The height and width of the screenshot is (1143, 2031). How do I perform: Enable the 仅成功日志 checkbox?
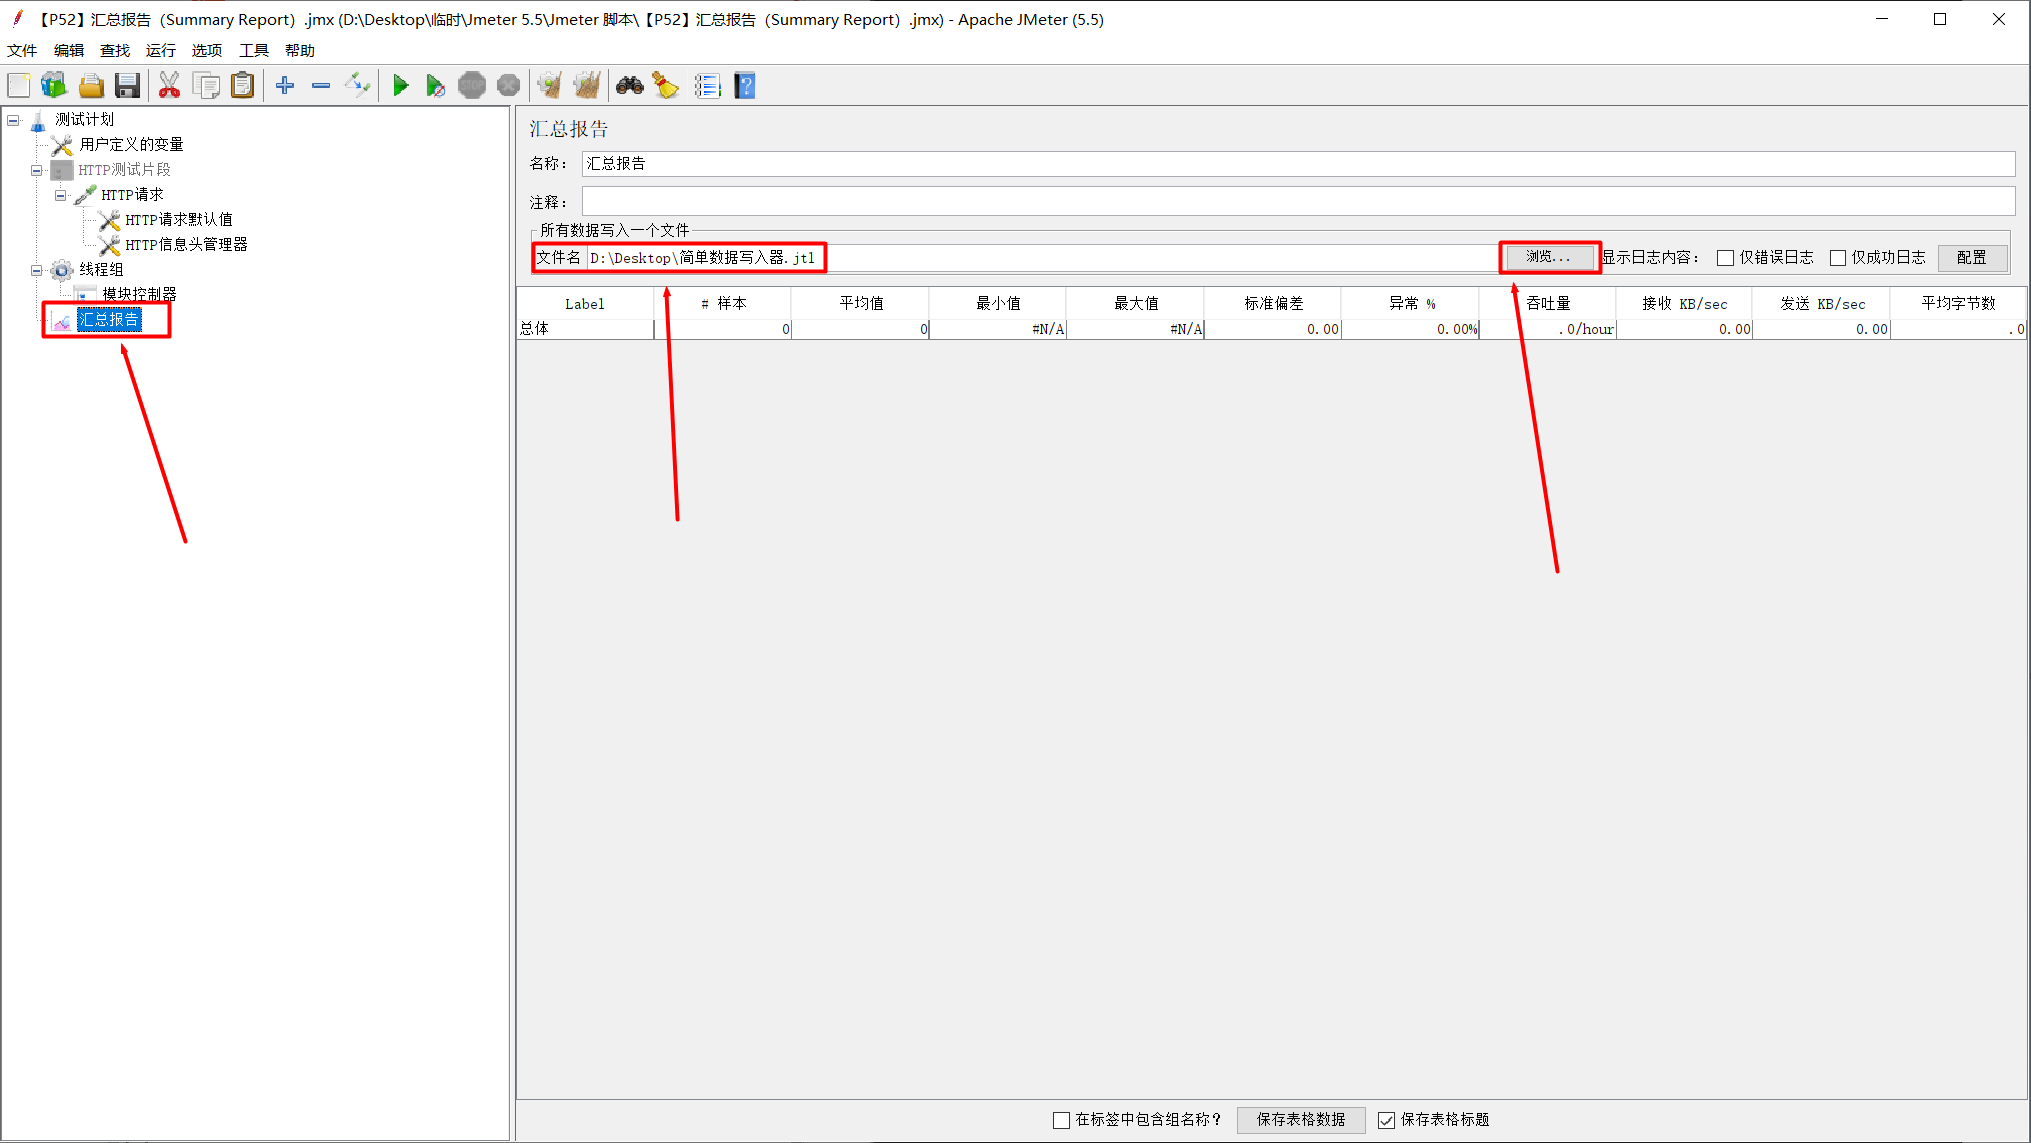(x=1838, y=258)
